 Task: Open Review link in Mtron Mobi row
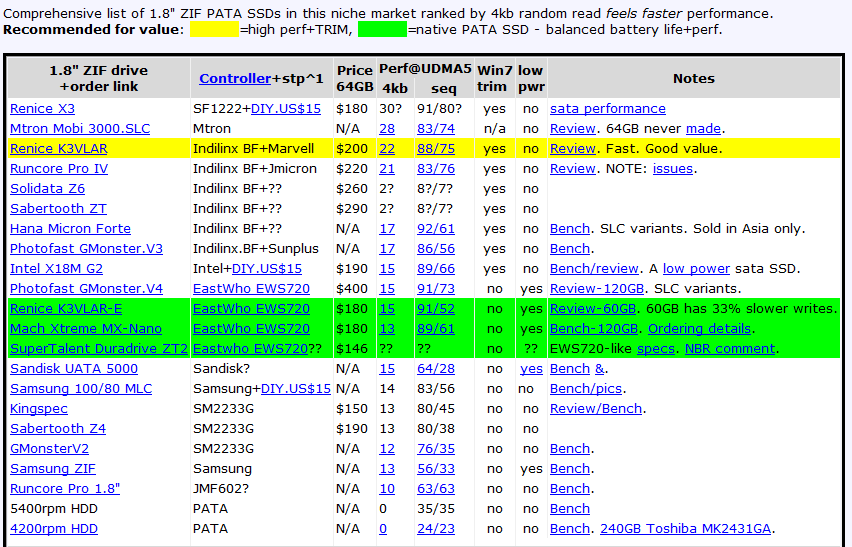click(573, 129)
